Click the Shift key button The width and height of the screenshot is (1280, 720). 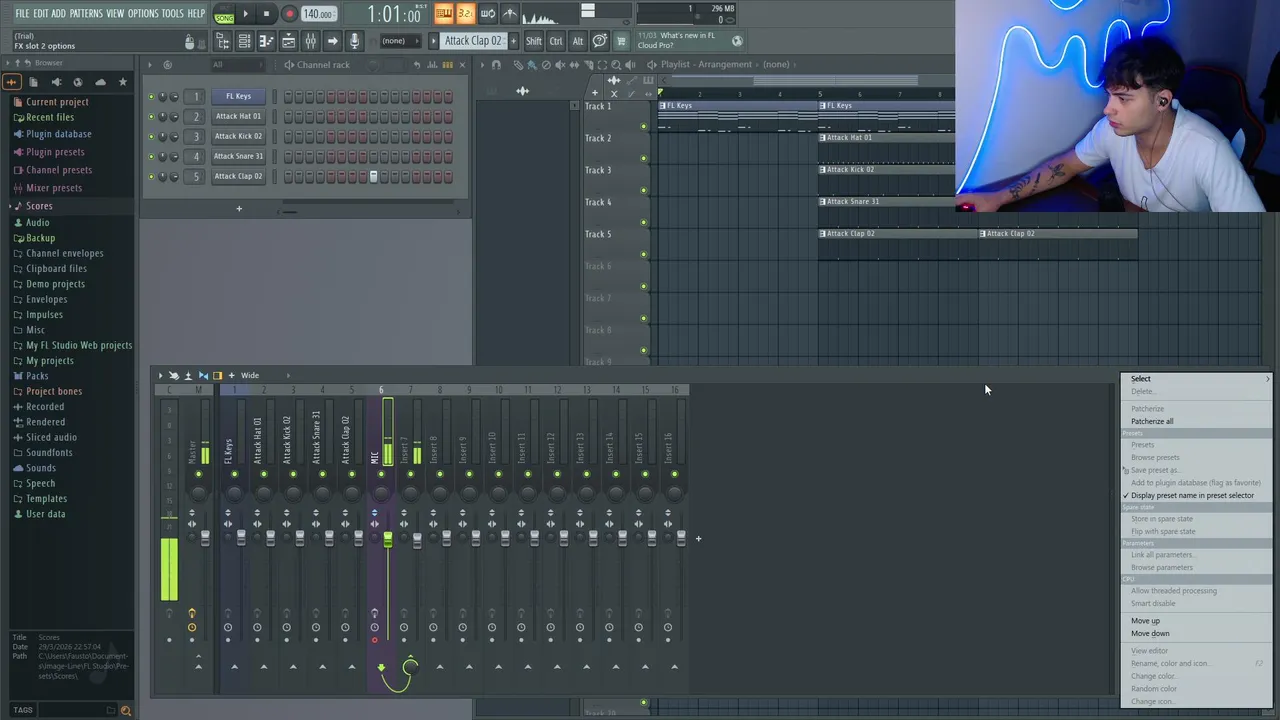tap(534, 41)
